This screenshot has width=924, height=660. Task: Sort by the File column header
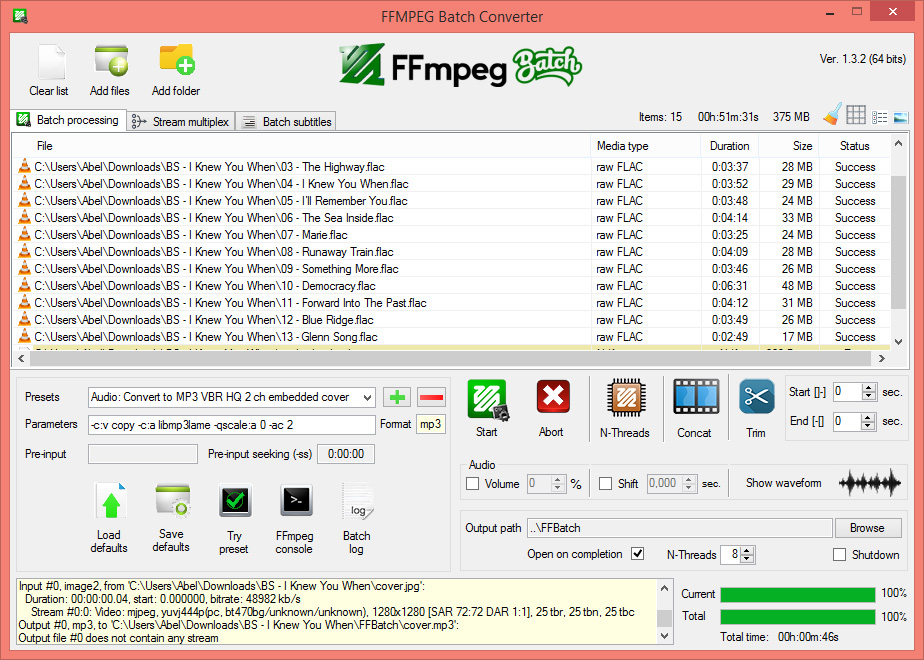tap(301, 146)
